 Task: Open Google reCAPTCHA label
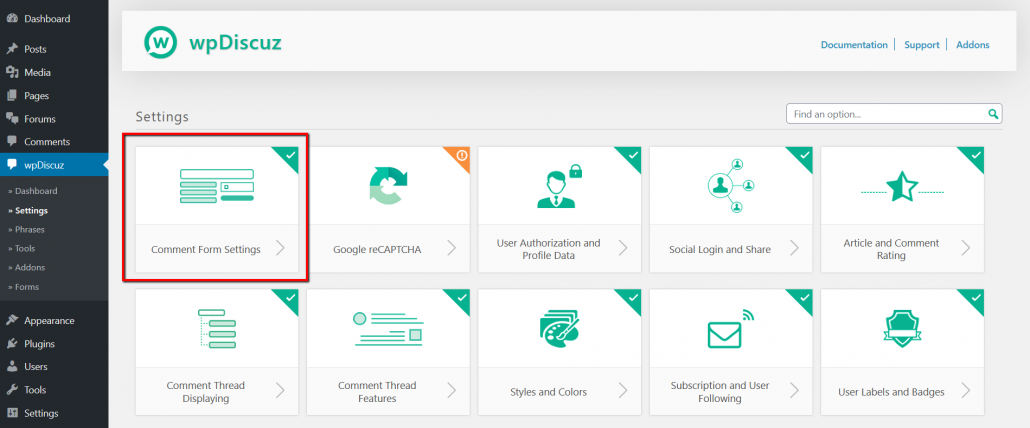pos(377,249)
